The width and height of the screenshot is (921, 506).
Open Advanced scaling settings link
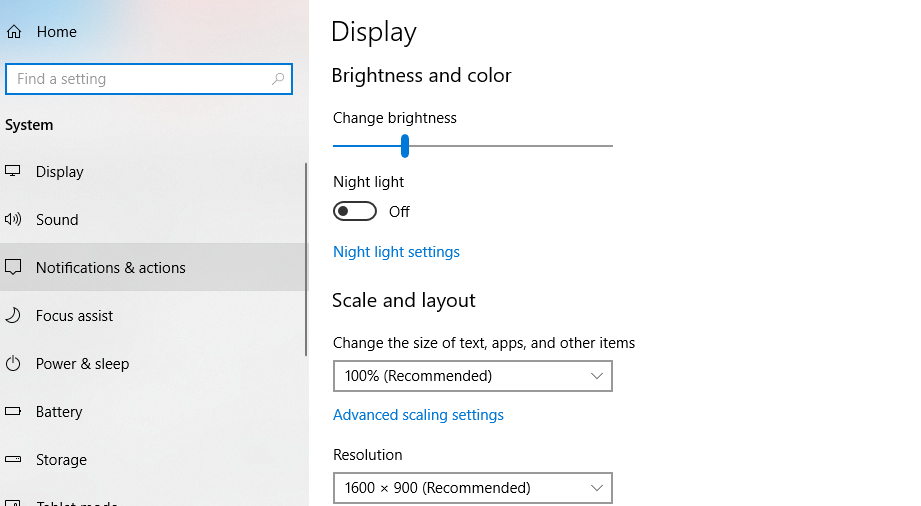[418, 415]
